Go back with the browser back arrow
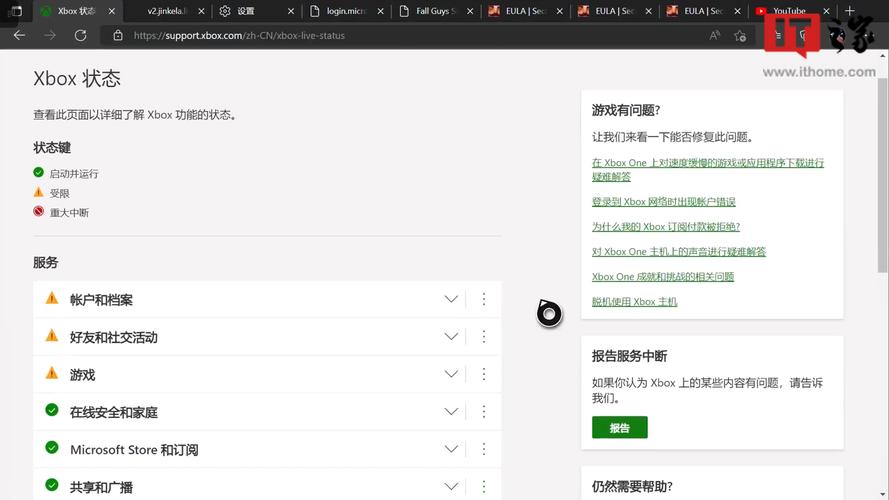This screenshot has width=889, height=500. pyautogui.click(x=19, y=35)
